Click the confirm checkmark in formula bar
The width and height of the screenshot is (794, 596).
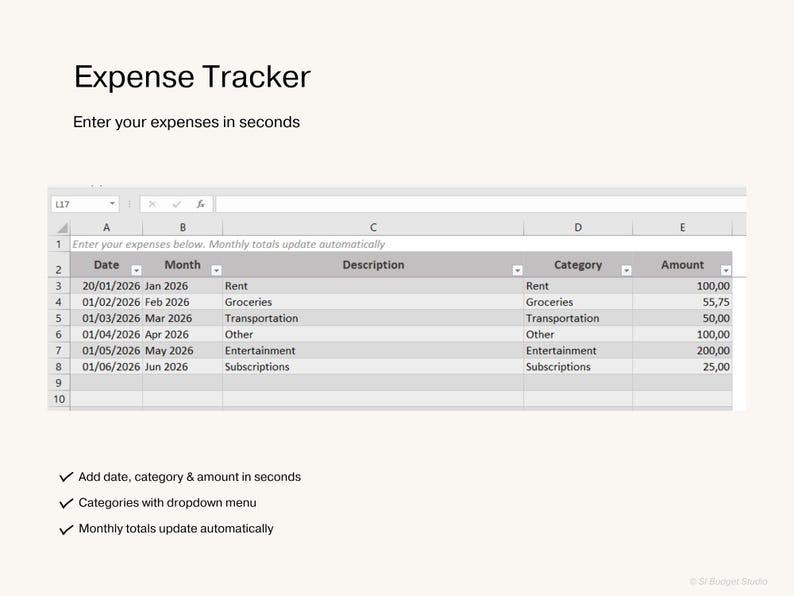tap(176, 204)
